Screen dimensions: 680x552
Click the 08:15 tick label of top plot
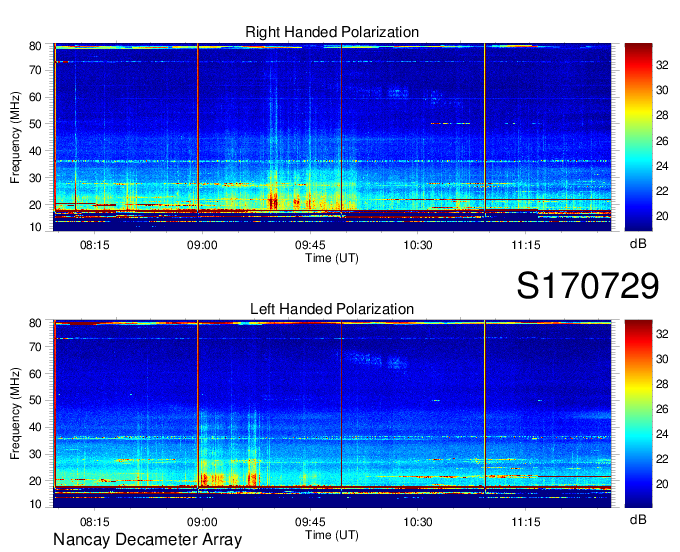click(95, 245)
